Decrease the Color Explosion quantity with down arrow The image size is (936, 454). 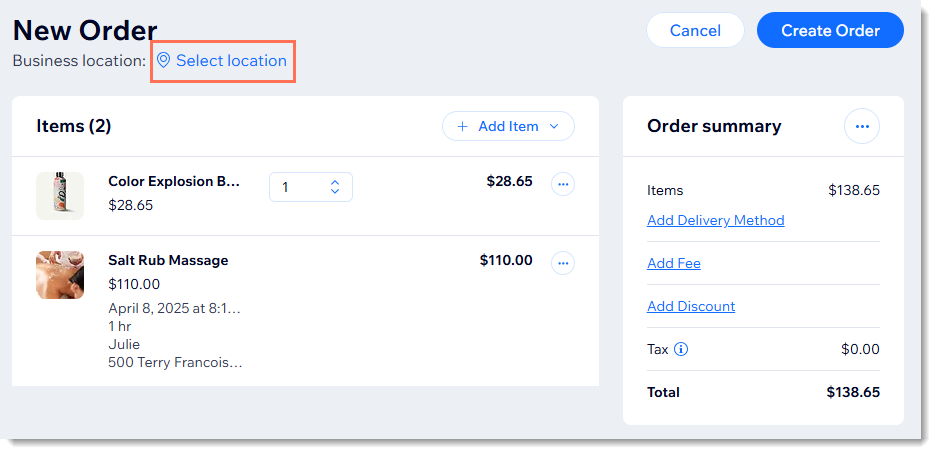pos(335,191)
